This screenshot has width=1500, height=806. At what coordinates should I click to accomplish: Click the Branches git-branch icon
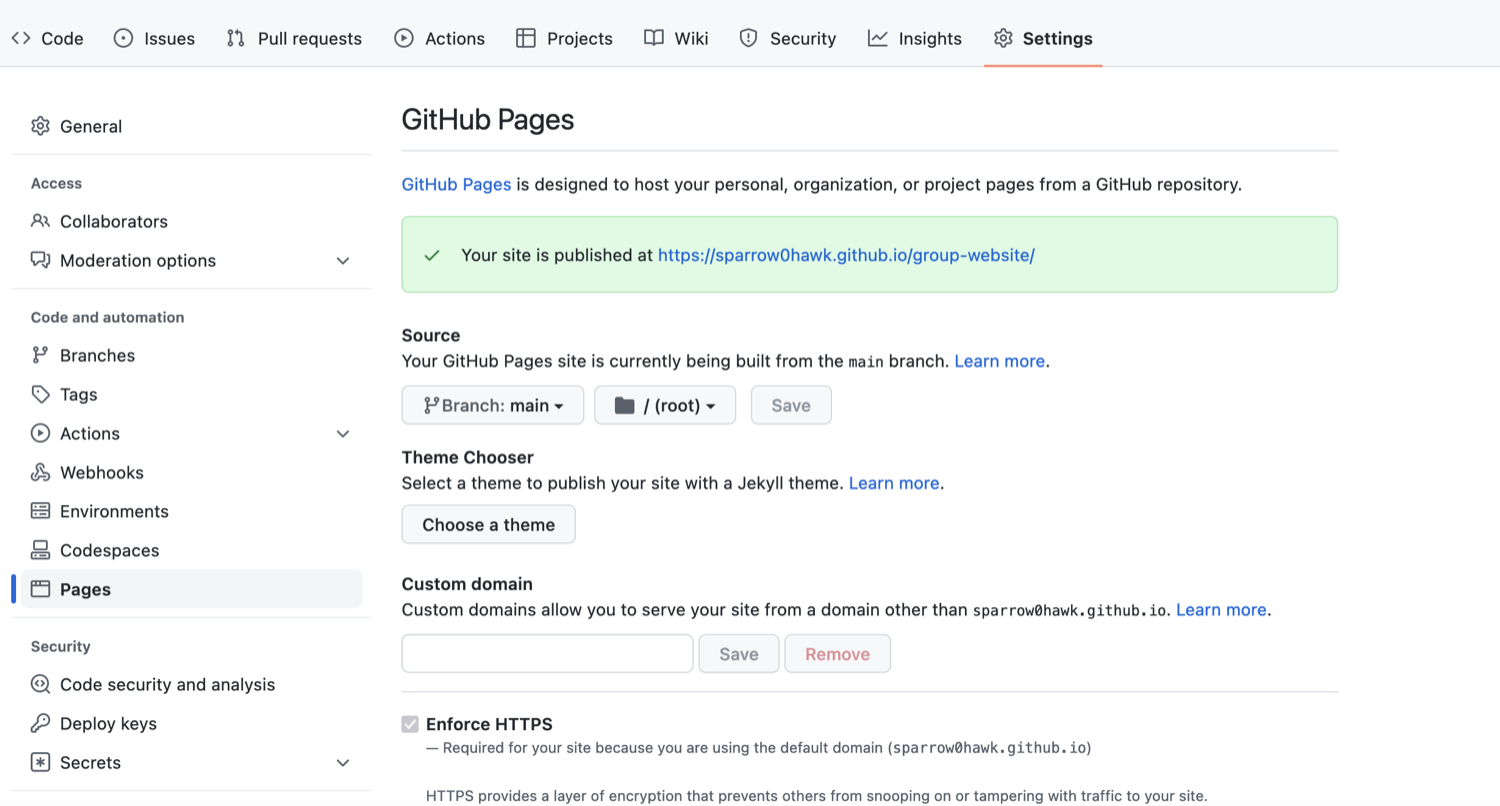(x=40, y=355)
